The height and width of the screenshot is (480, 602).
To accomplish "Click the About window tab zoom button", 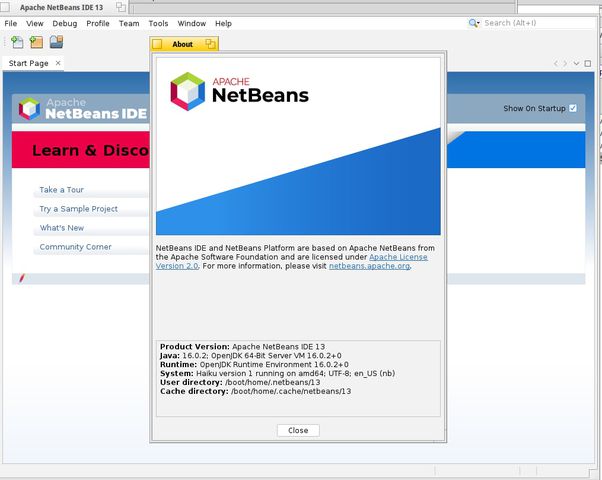I will [x=210, y=44].
